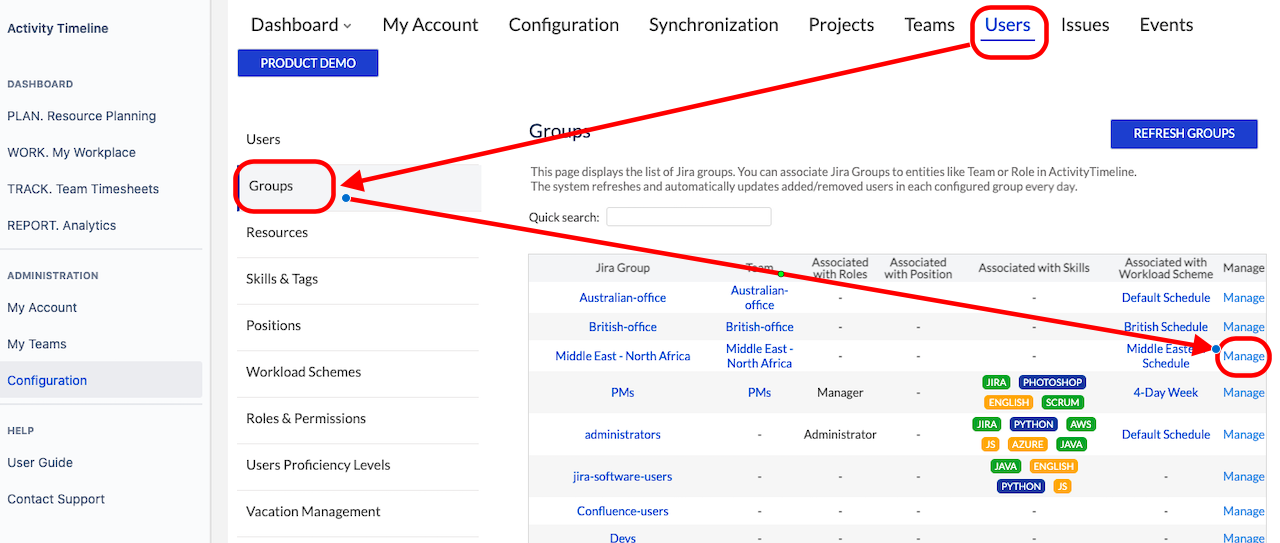
Task: Open Skills & Tags section
Action: pos(282,279)
